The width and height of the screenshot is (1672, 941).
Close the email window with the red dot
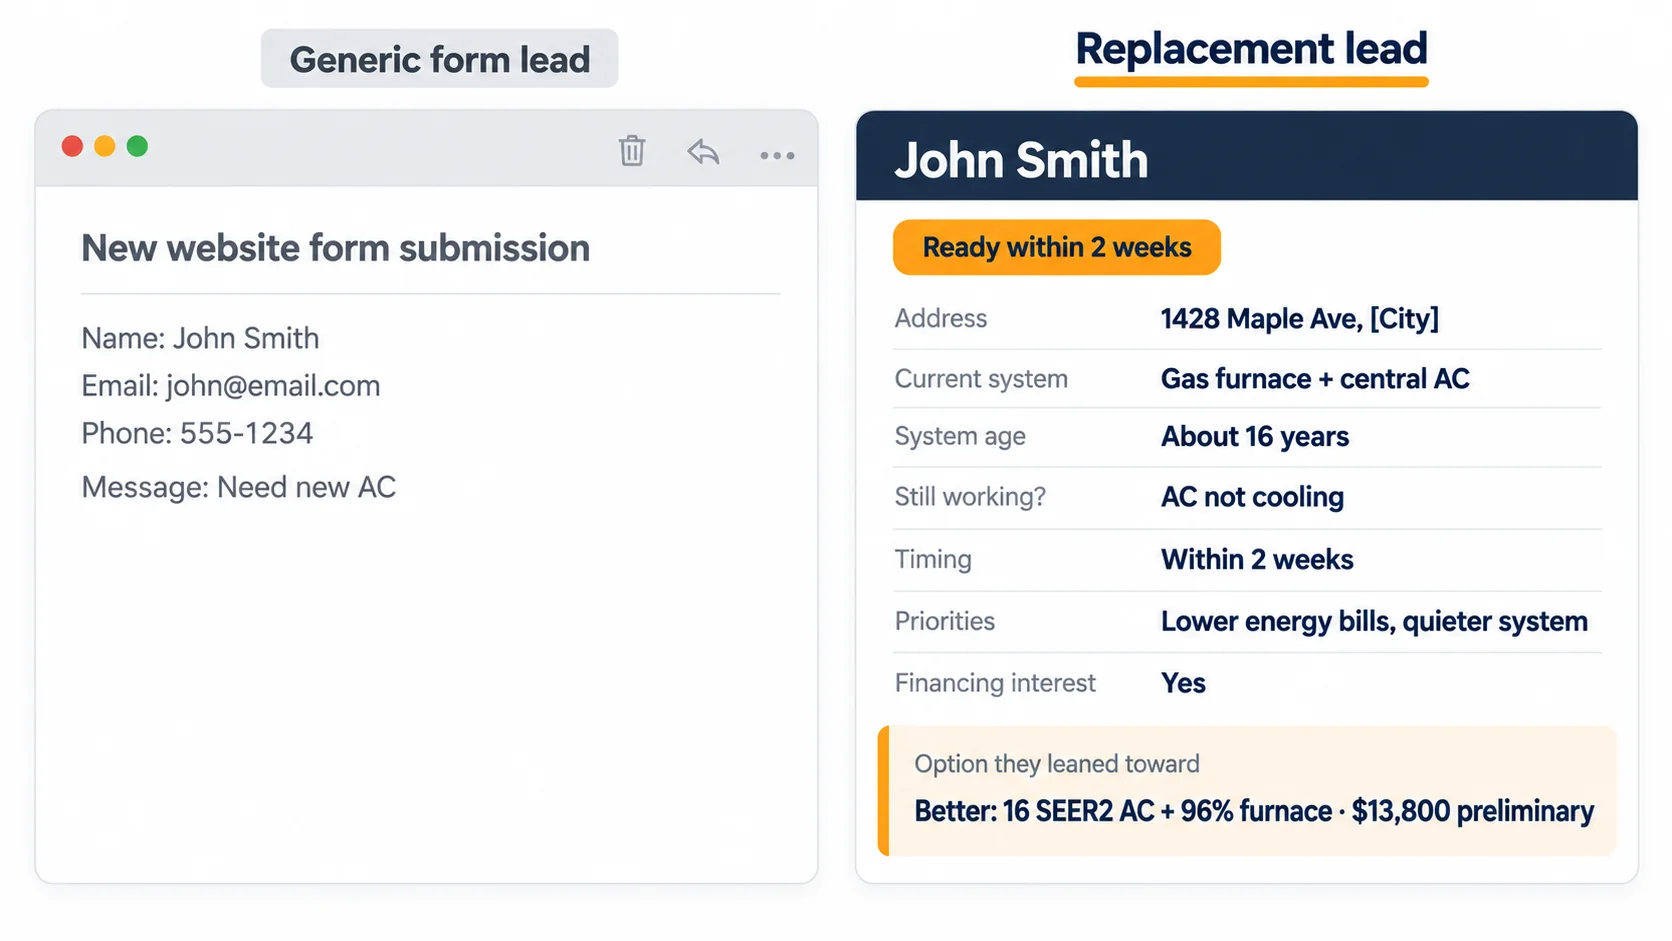72,146
